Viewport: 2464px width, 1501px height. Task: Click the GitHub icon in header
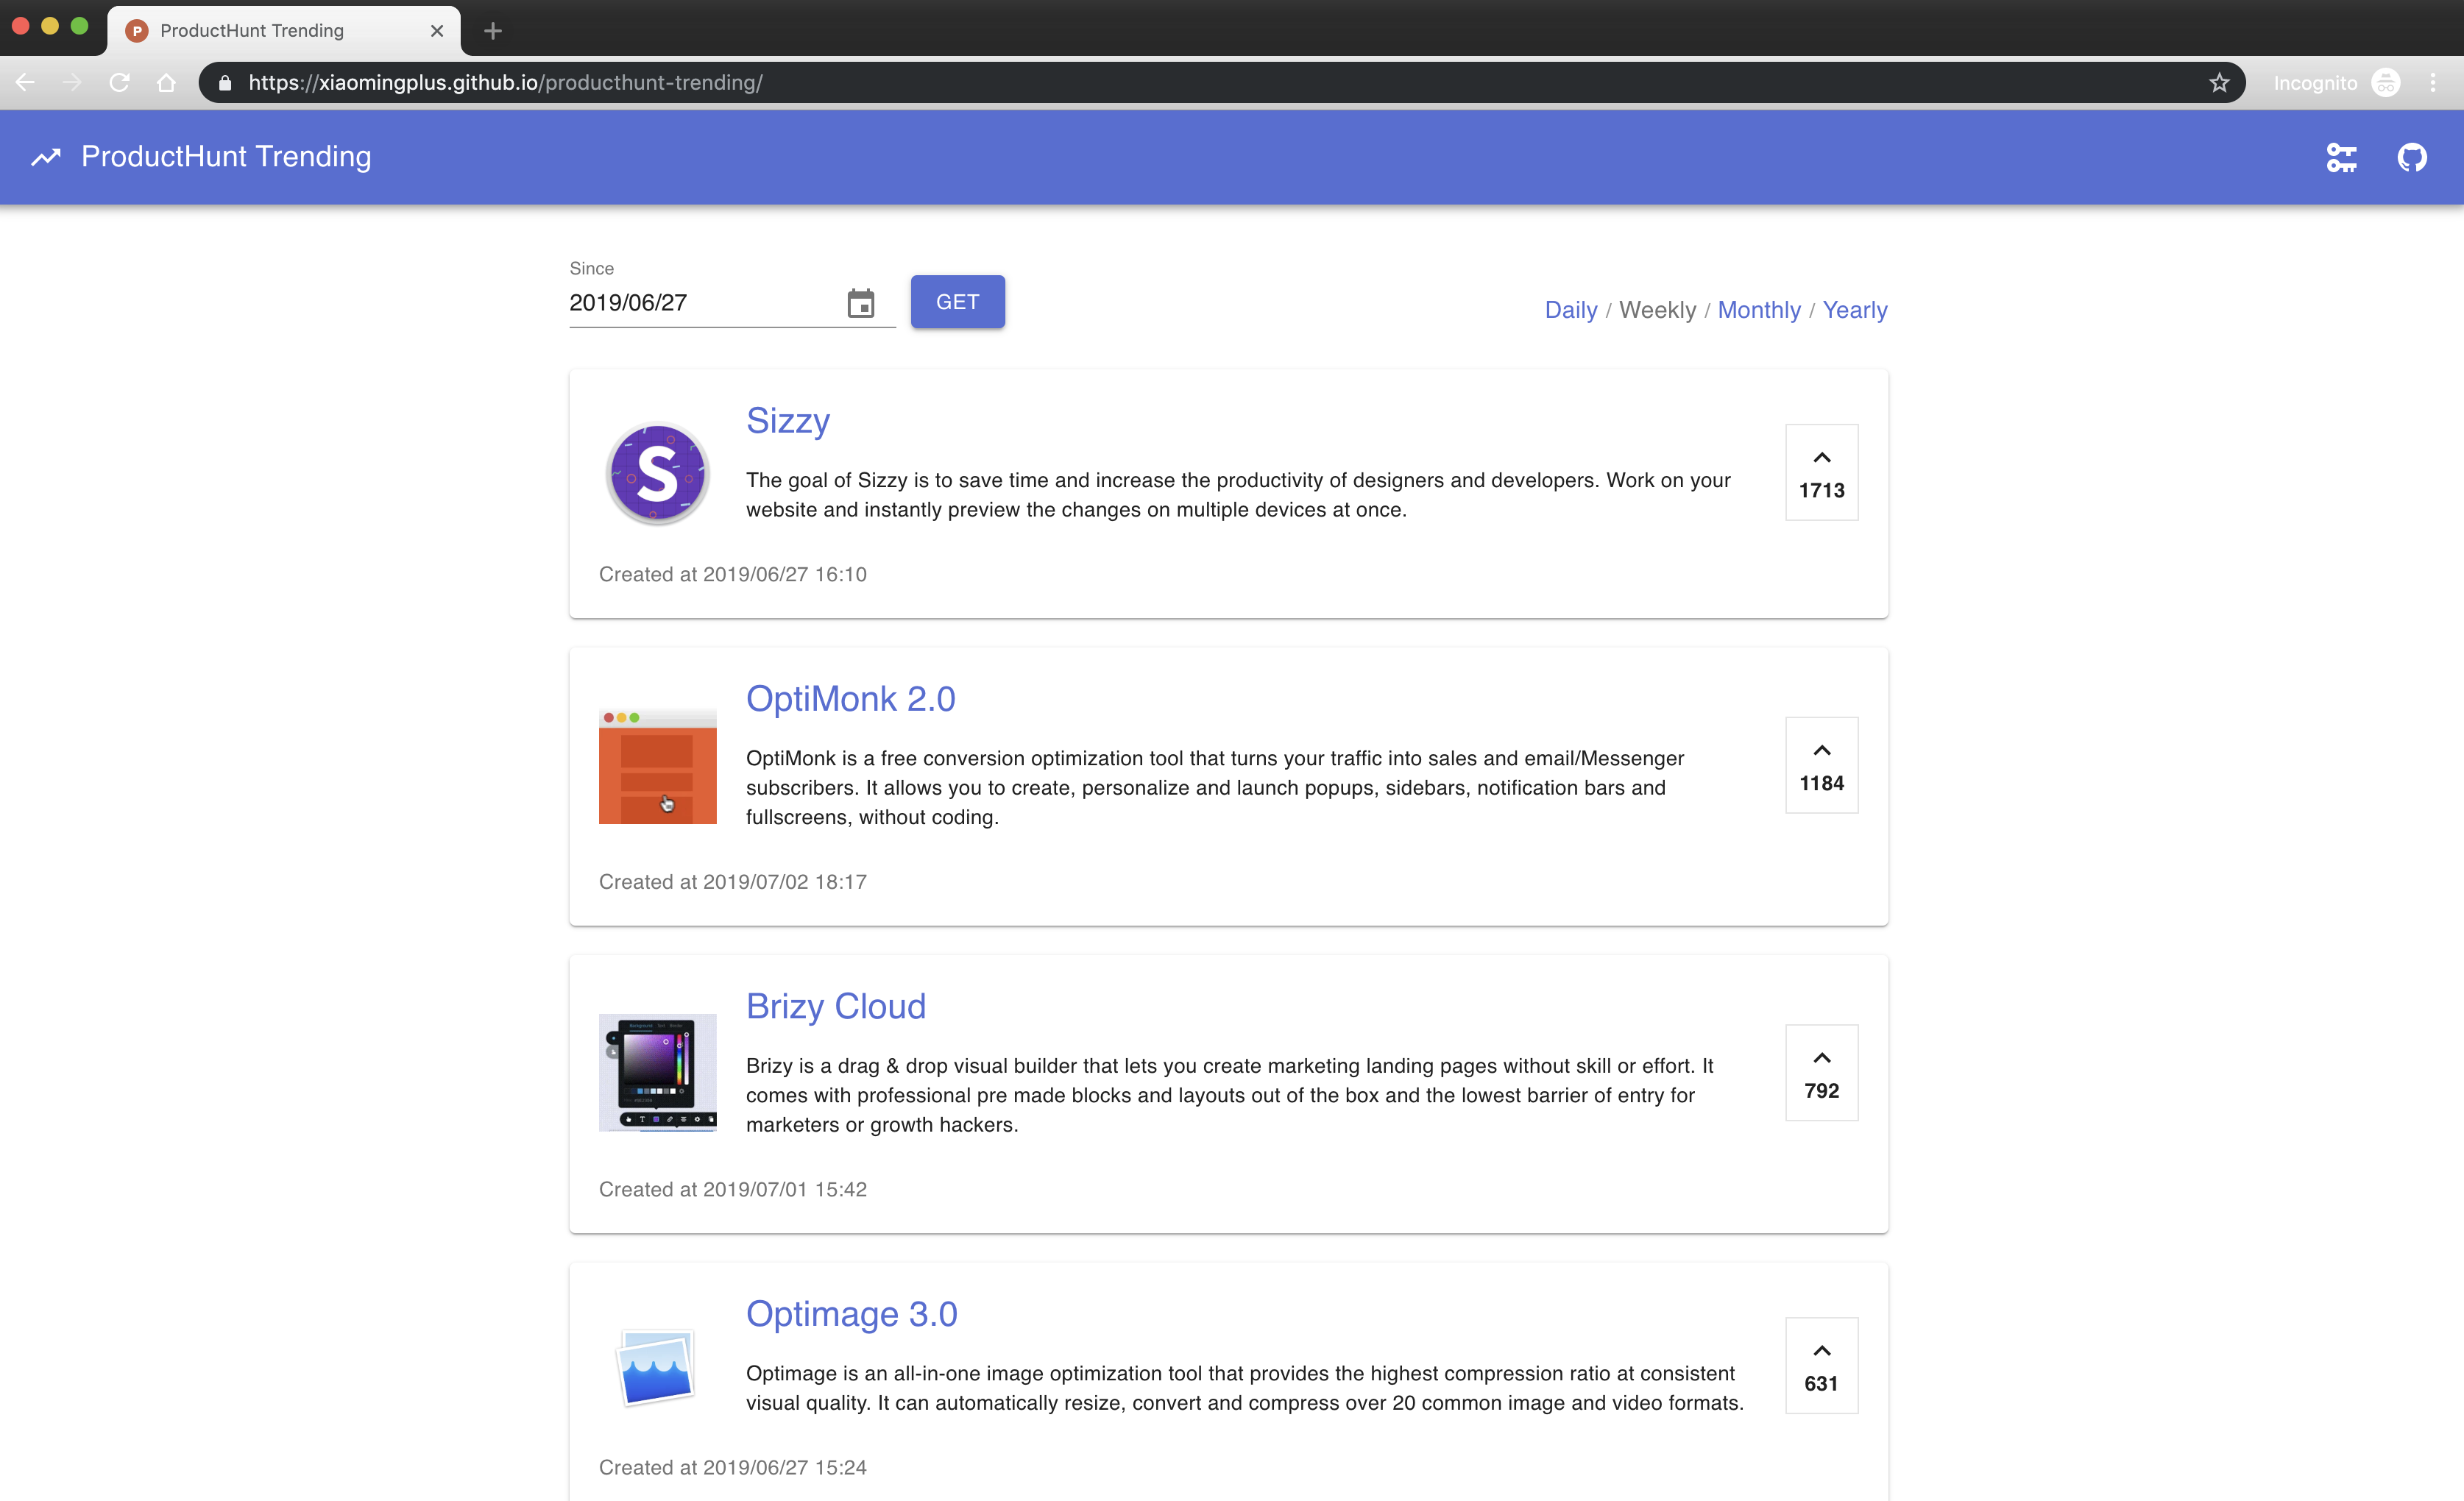pos(2411,157)
